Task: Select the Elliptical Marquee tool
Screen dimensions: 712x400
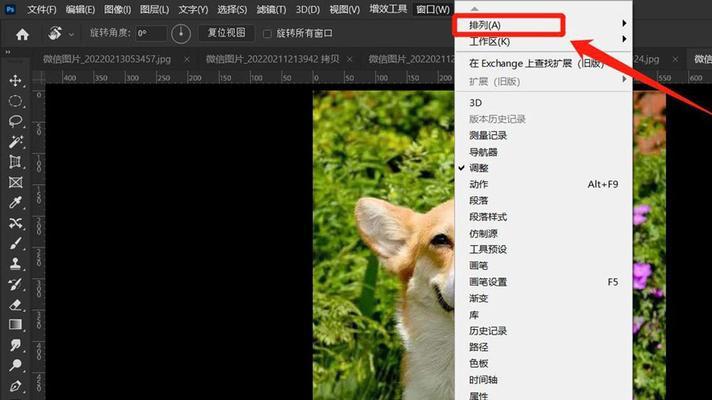Action: pos(15,101)
